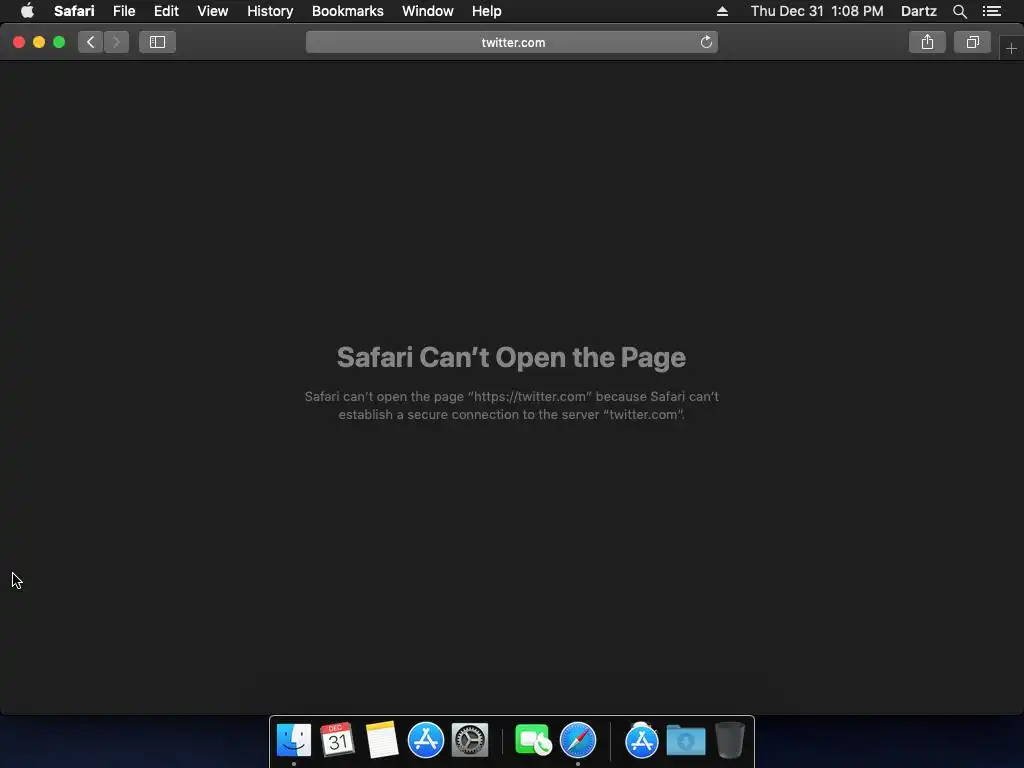Viewport: 1024px width, 768px height.
Task: Open the Share sheet button
Action: [x=927, y=42]
